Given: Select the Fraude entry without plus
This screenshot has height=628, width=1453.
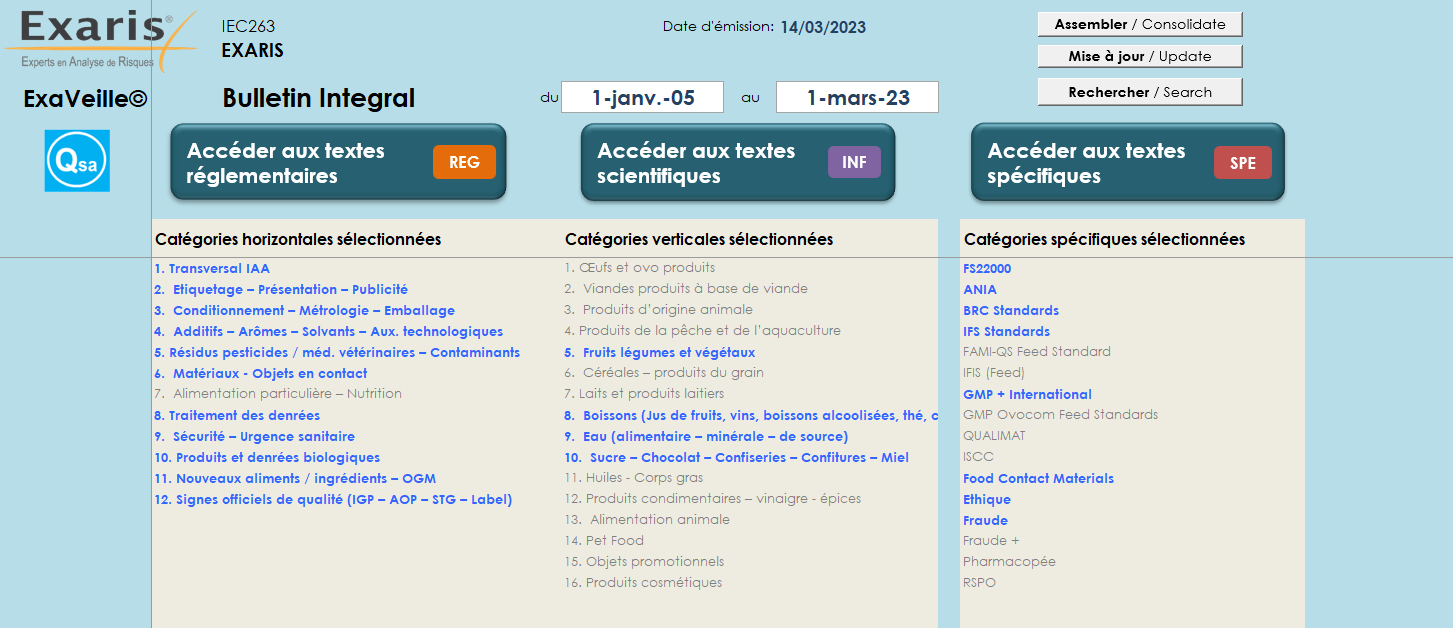Looking at the screenshot, I should (985, 520).
